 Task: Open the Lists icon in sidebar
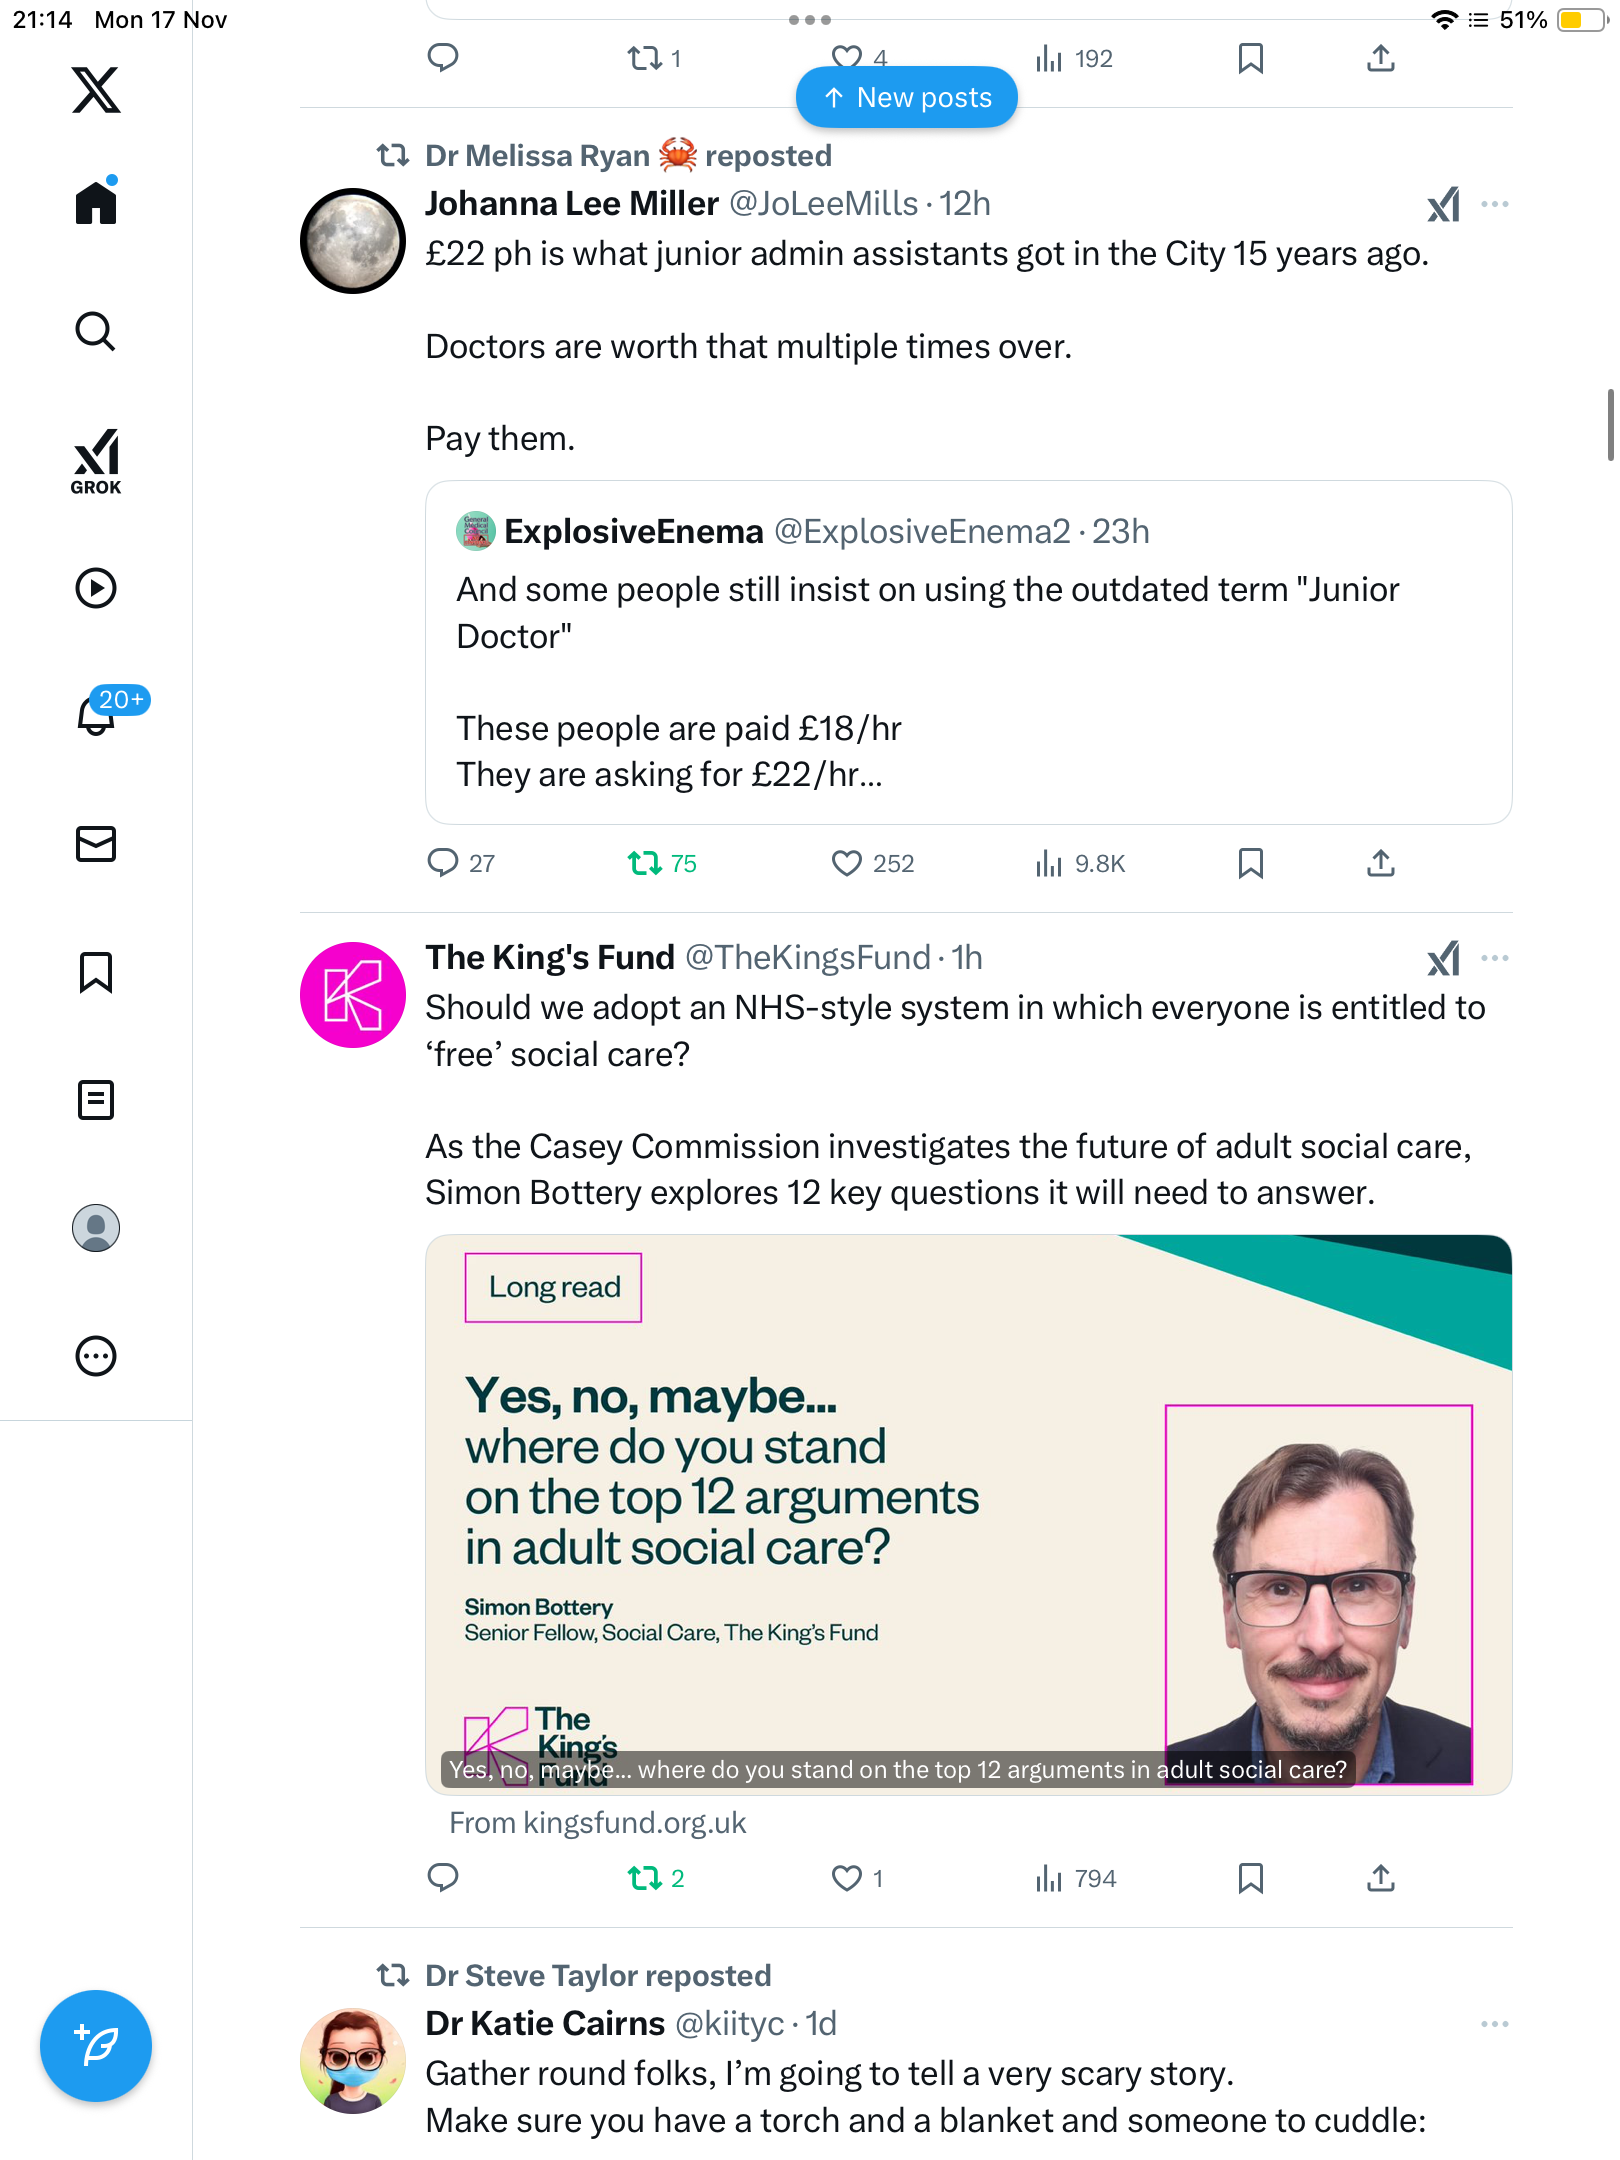coord(96,1100)
